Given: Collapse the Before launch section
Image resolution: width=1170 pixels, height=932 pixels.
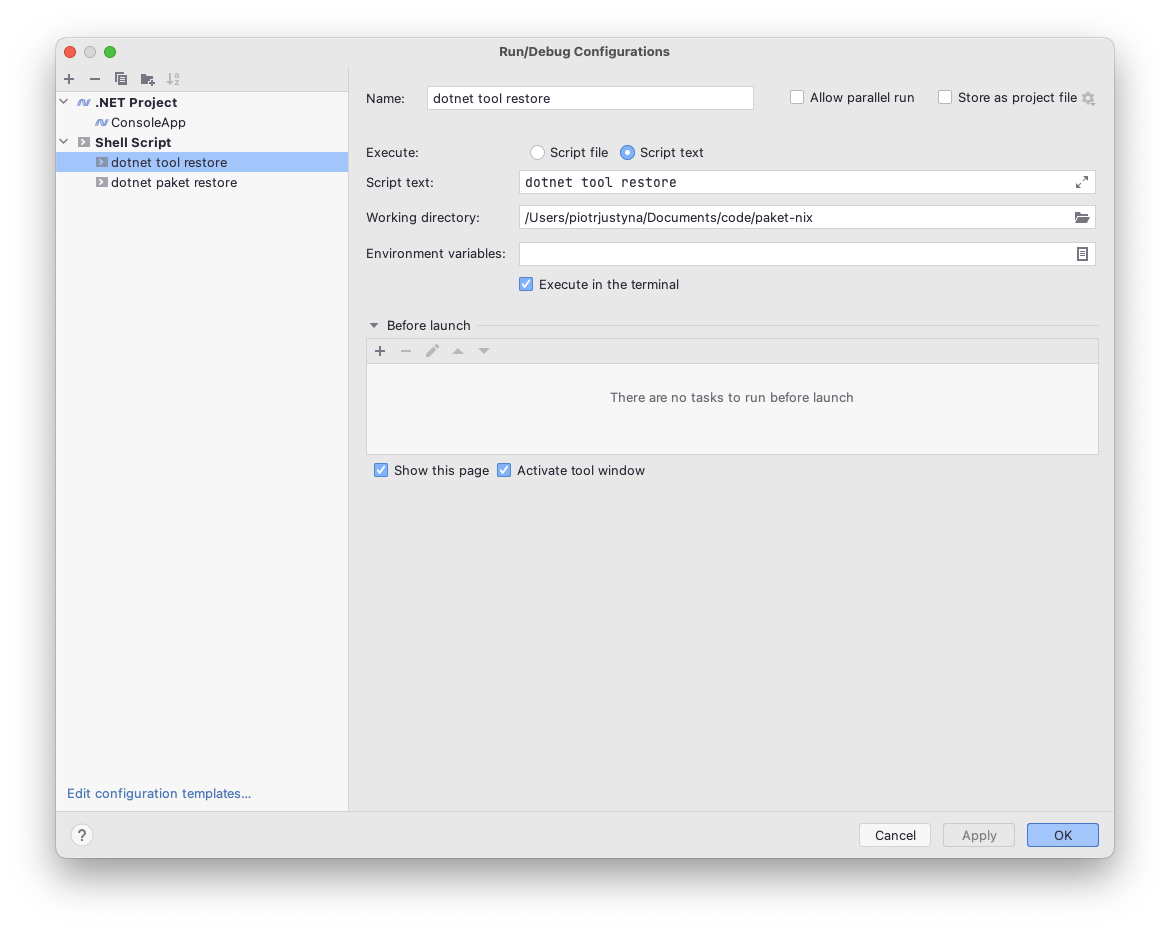Looking at the screenshot, I should coord(374,325).
